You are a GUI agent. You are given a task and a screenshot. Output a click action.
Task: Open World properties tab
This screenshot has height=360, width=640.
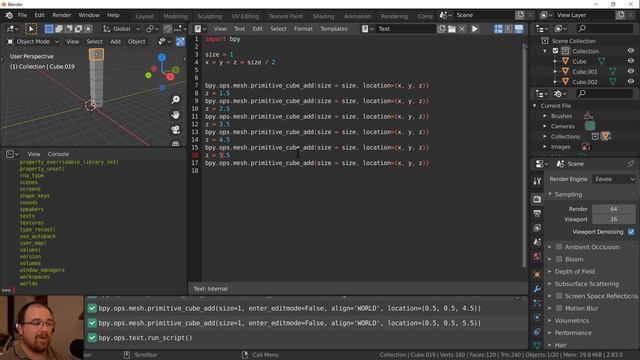537,256
